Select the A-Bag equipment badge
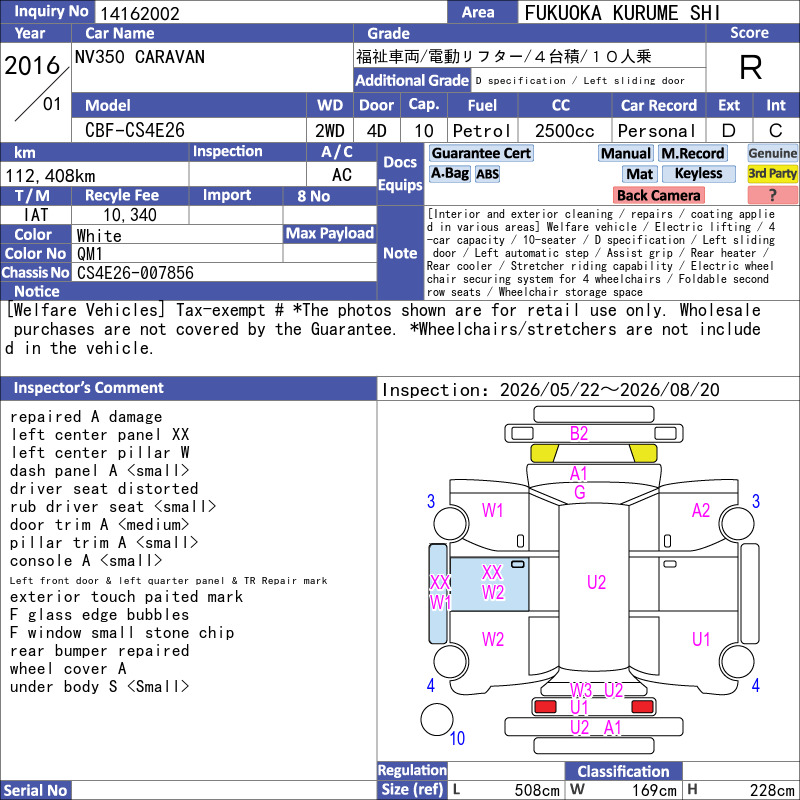Viewport: 800px width, 800px height. pyautogui.click(x=449, y=174)
